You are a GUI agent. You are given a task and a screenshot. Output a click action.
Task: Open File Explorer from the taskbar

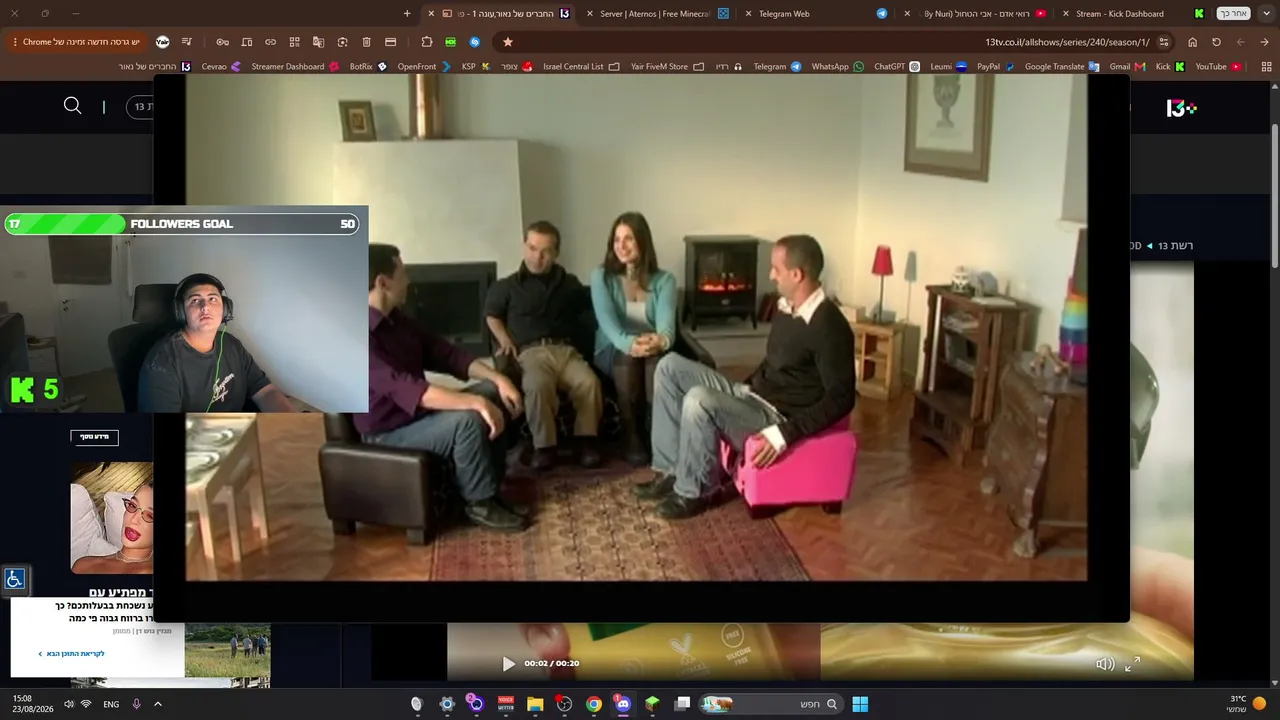pyautogui.click(x=535, y=704)
